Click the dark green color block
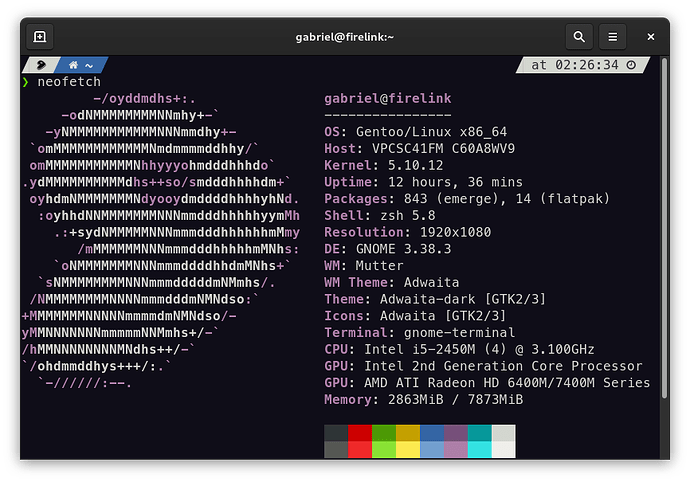 pyautogui.click(x=384, y=433)
